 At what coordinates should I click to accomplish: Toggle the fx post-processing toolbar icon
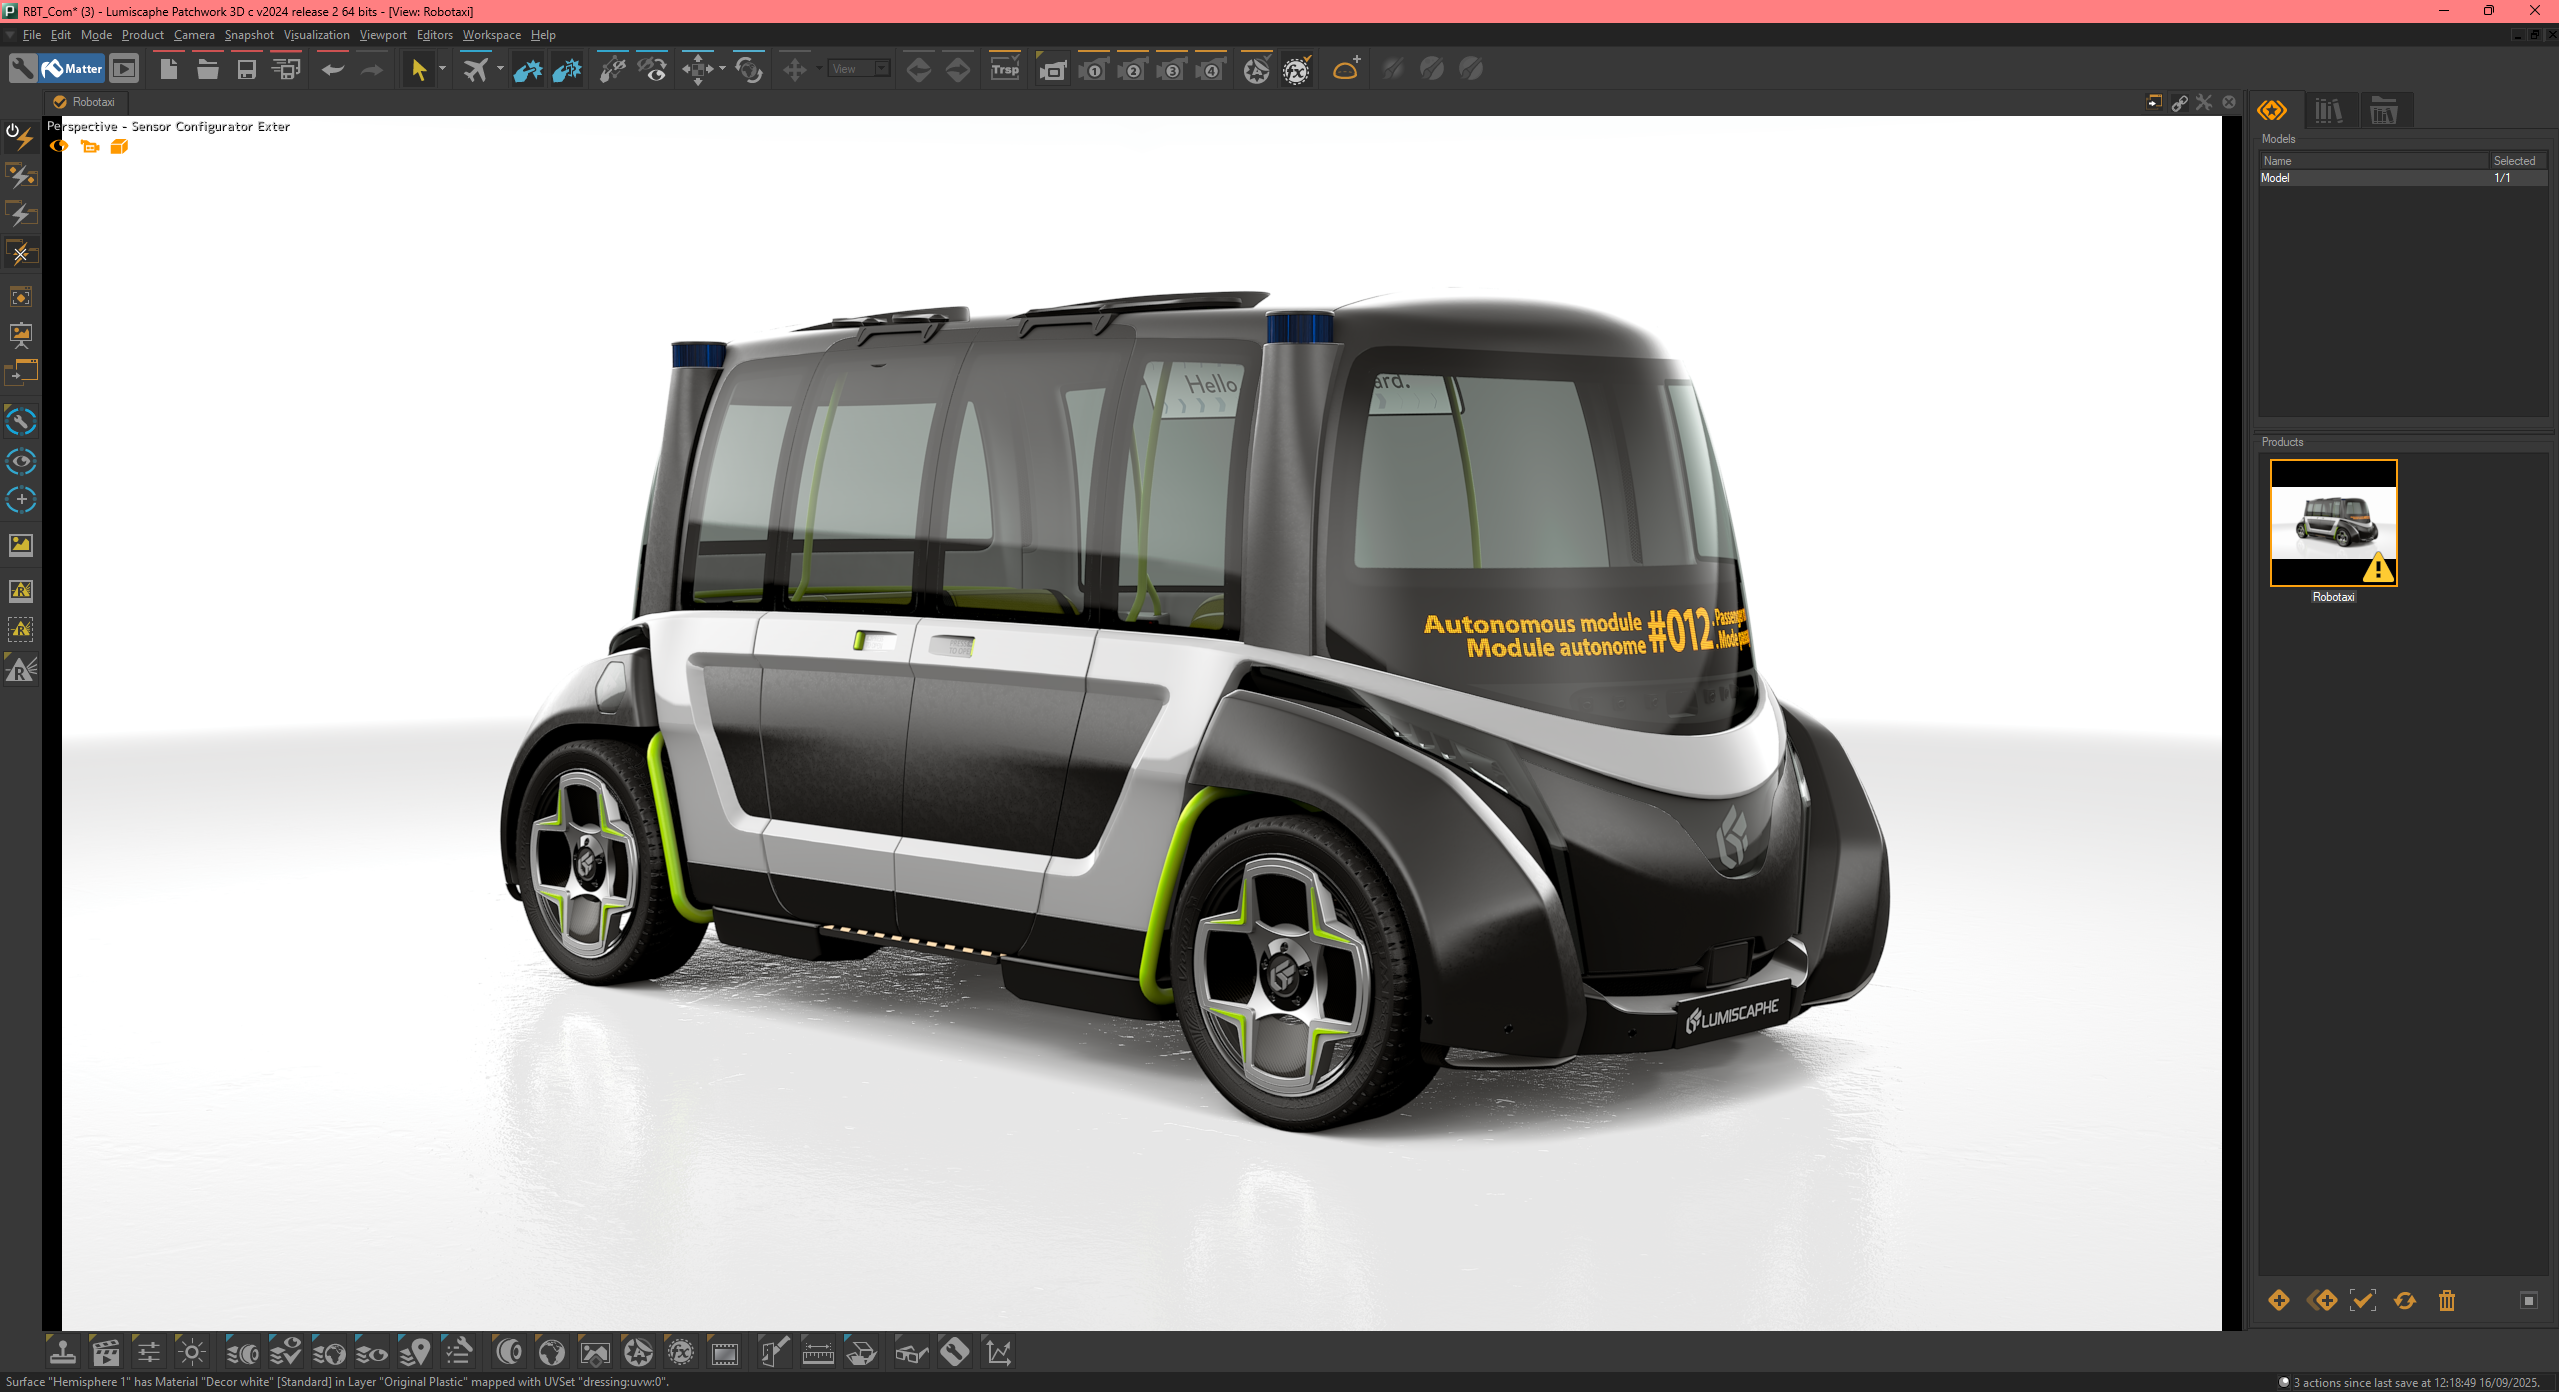click(x=1296, y=70)
